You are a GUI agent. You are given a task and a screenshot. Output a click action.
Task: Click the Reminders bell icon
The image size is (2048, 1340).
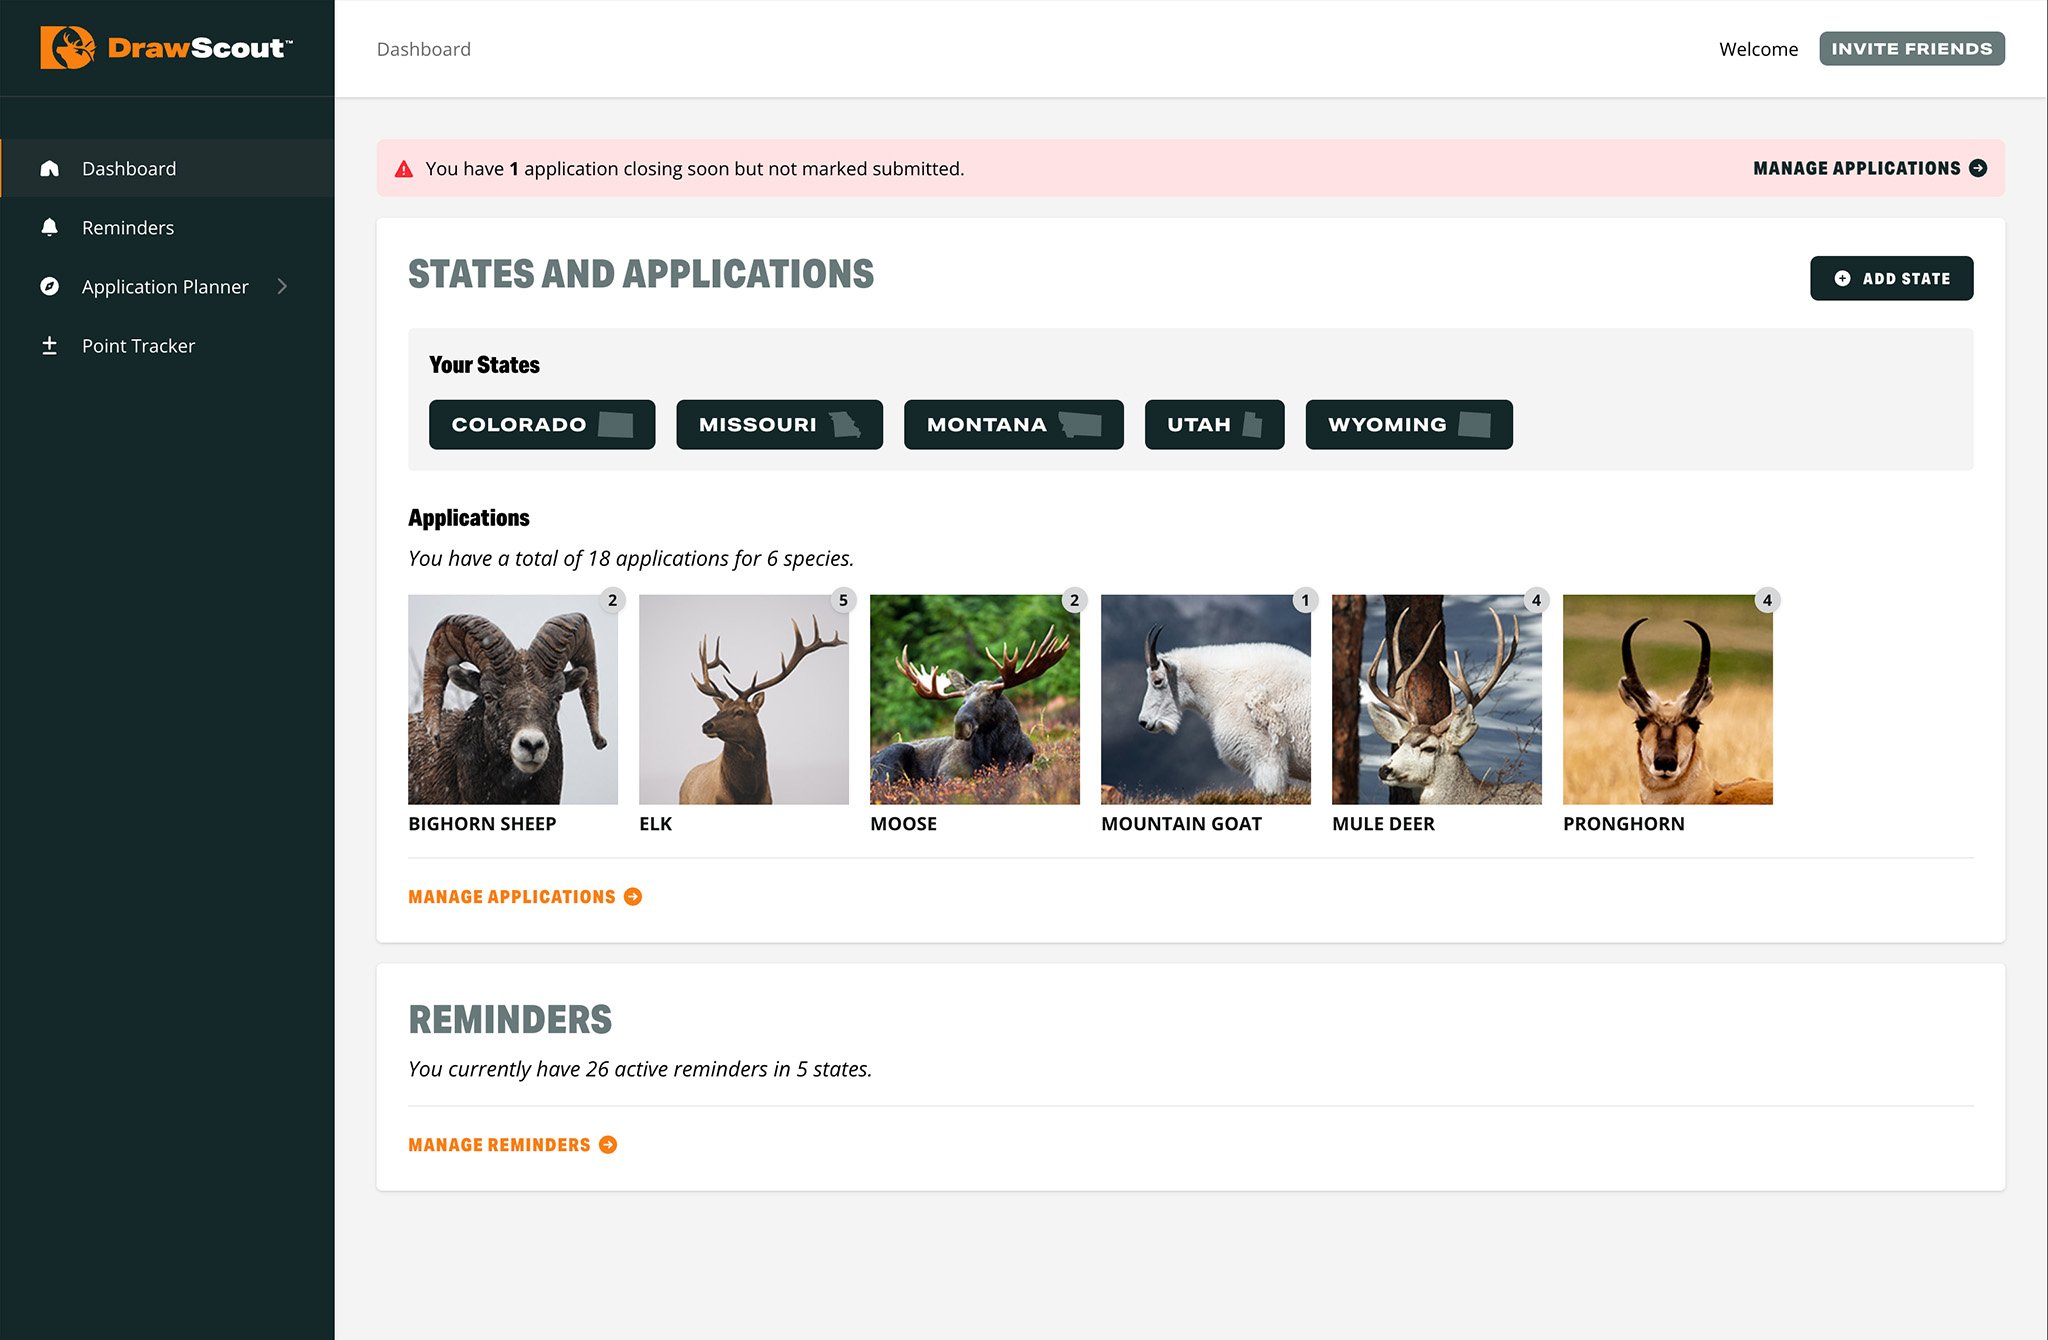tap(50, 227)
